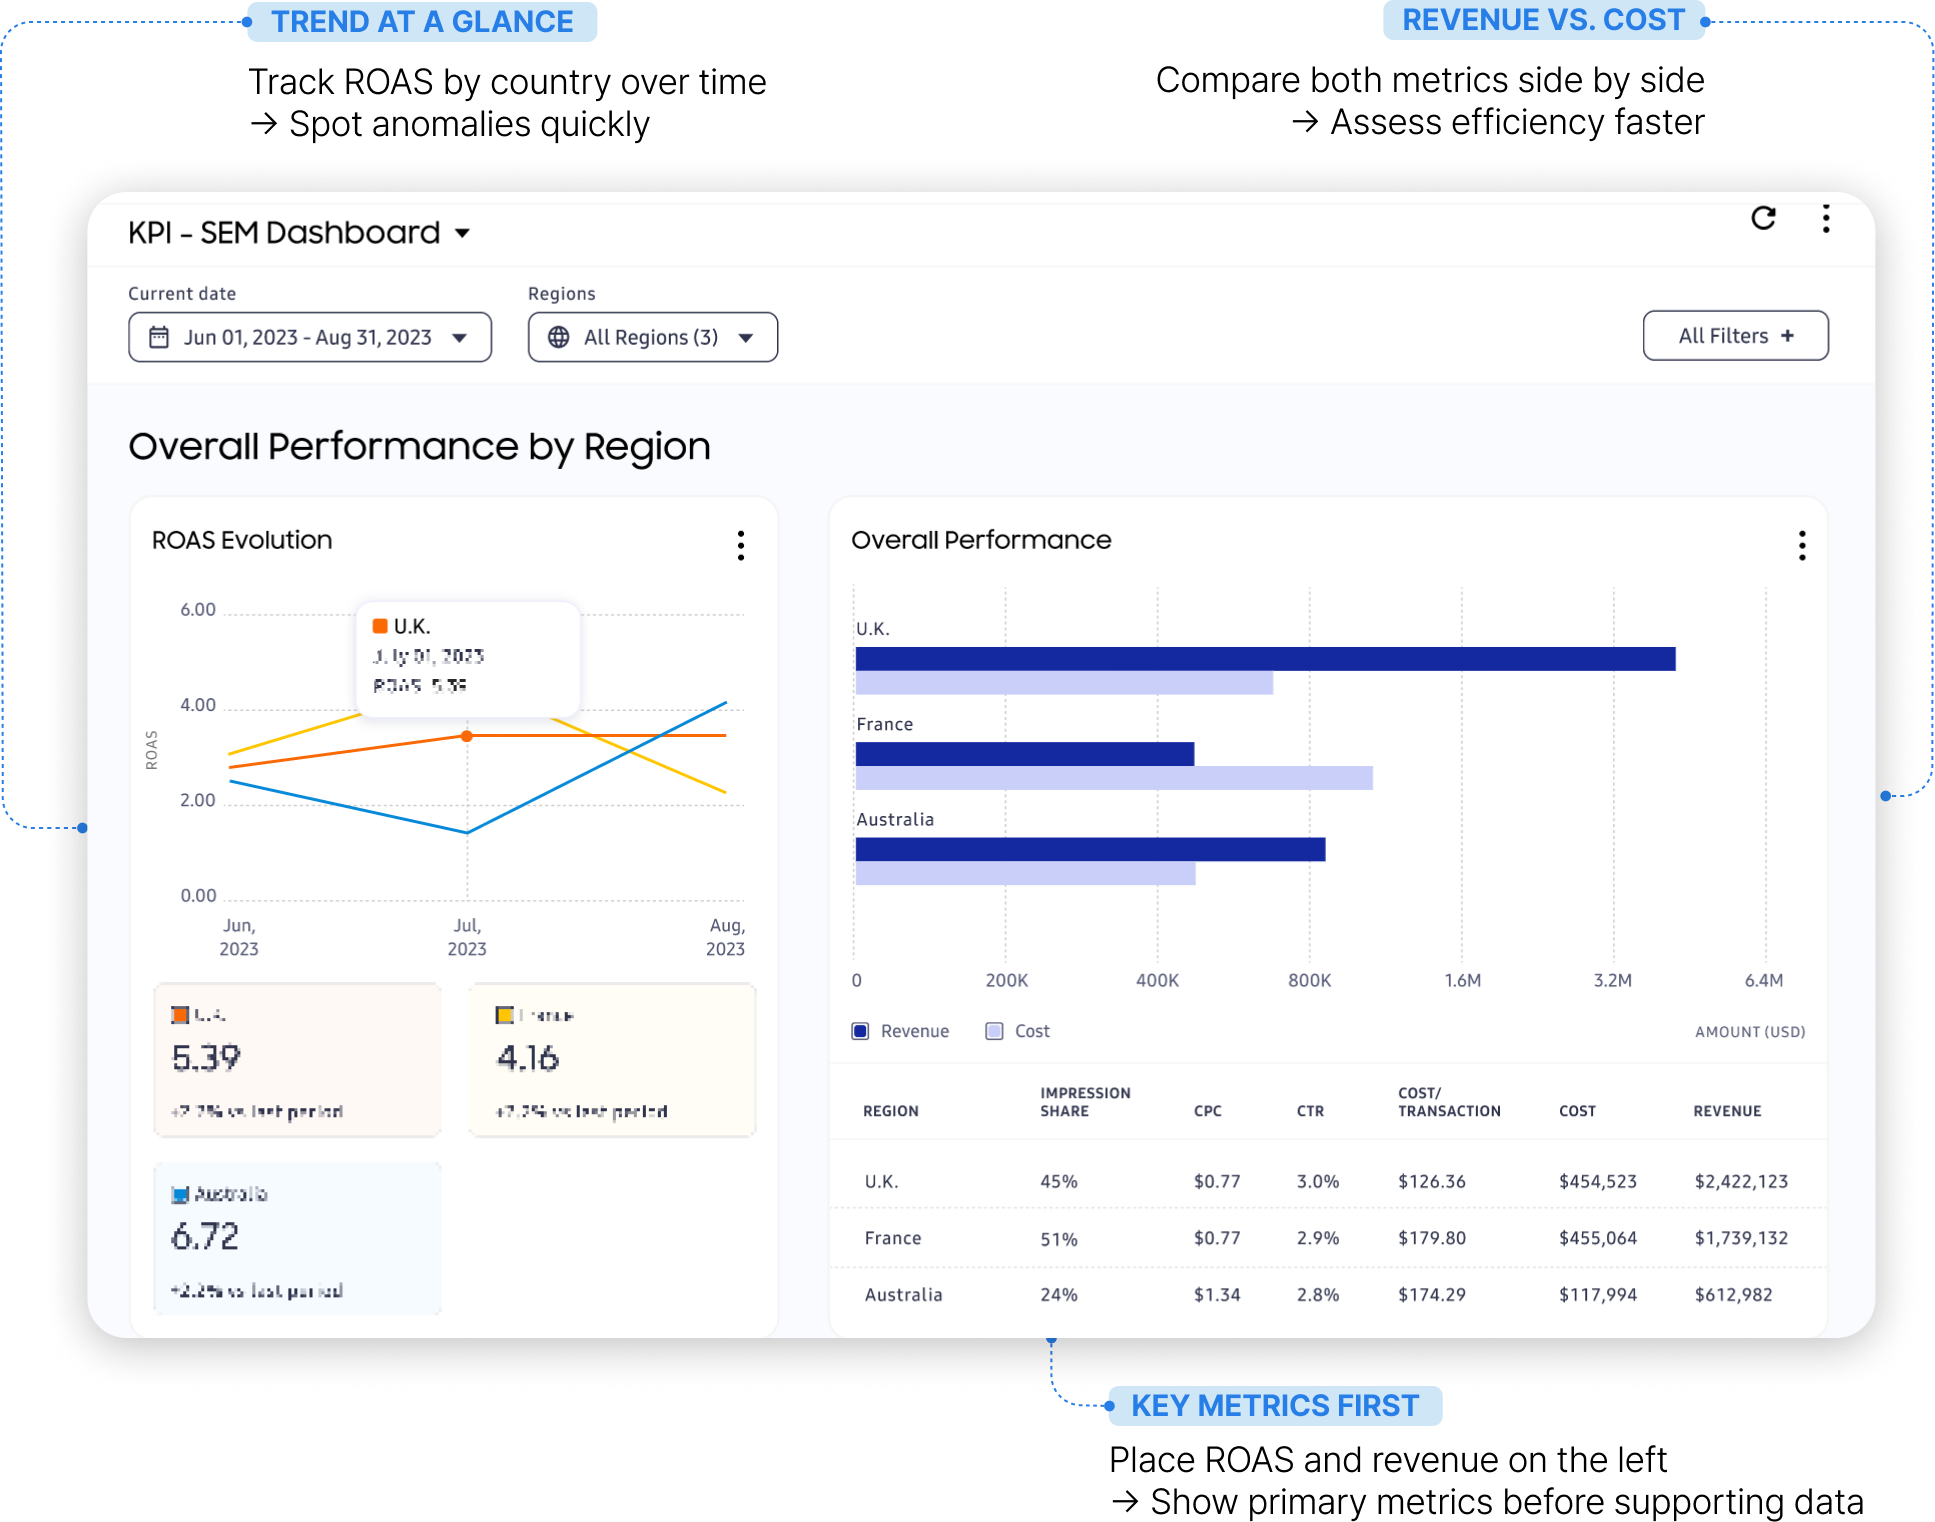Click the July data point on the orange line
This screenshot has width=1935, height=1522.
point(467,736)
